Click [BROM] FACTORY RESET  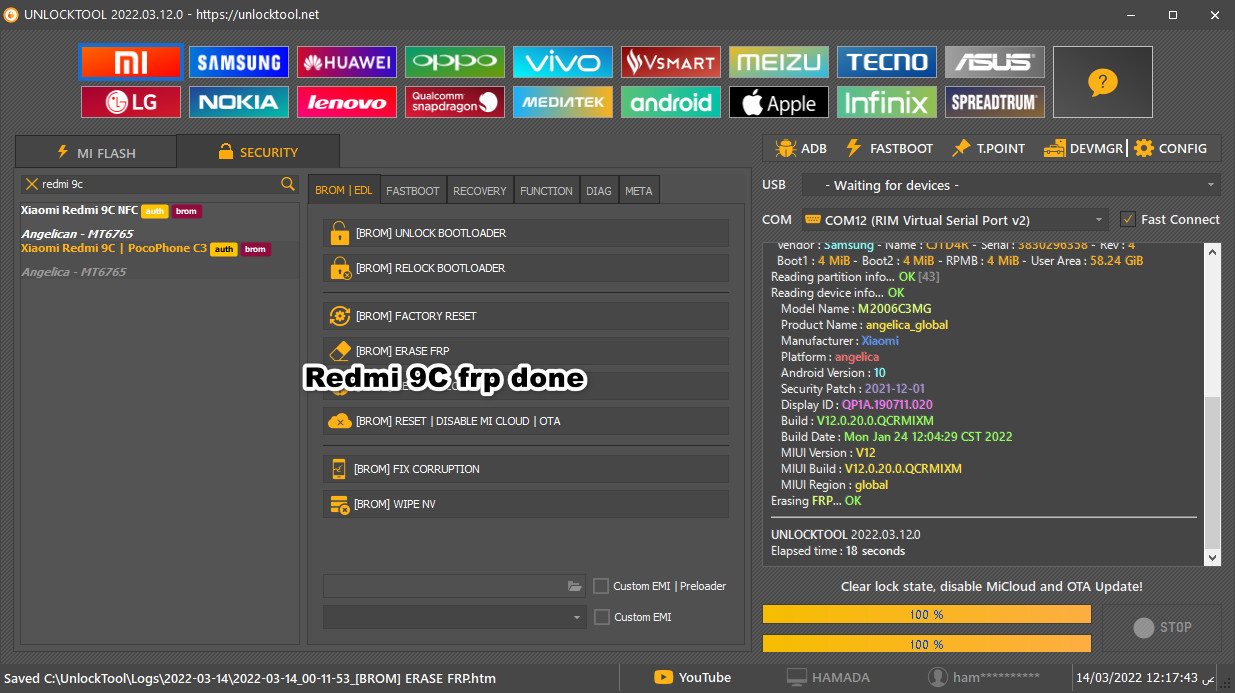point(526,316)
